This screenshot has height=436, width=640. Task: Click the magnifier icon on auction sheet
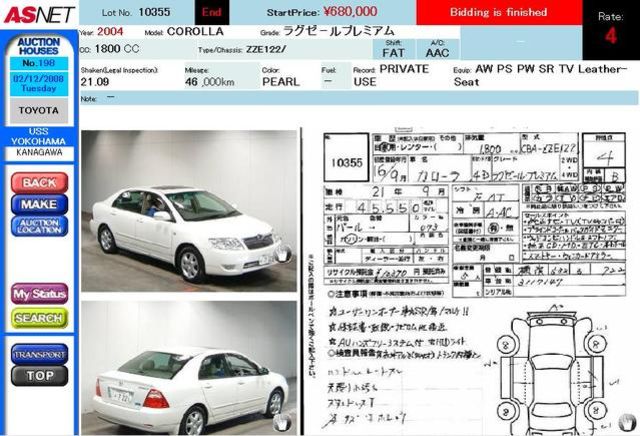[x=627, y=423]
